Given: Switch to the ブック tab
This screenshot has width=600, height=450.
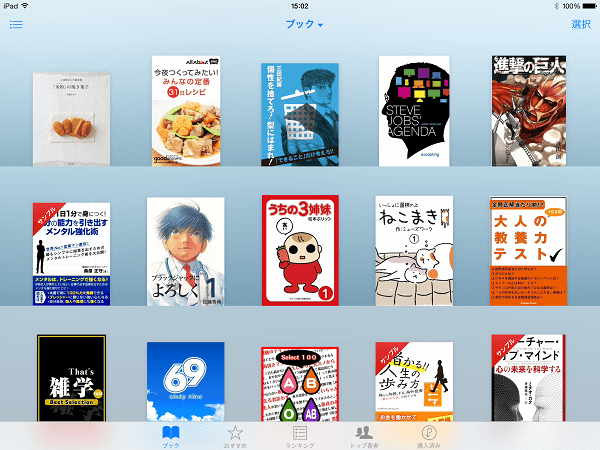Looking at the screenshot, I should [171, 437].
